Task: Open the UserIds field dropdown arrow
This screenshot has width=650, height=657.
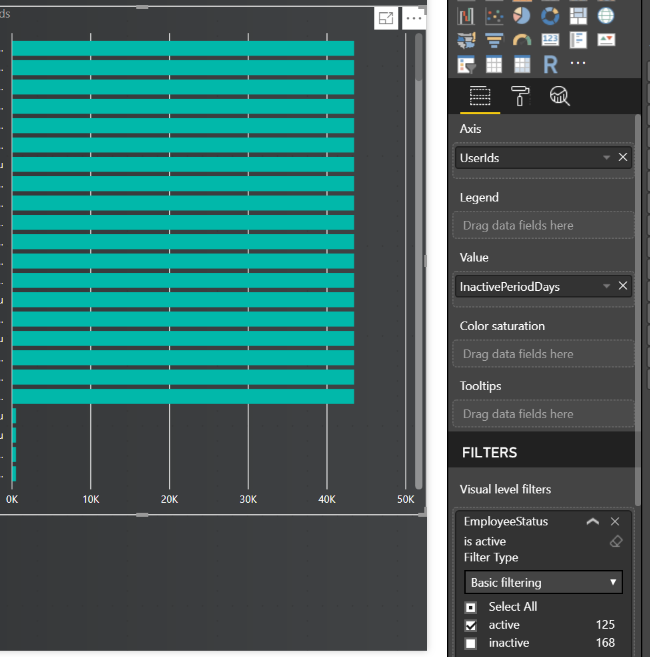Action: pos(606,158)
